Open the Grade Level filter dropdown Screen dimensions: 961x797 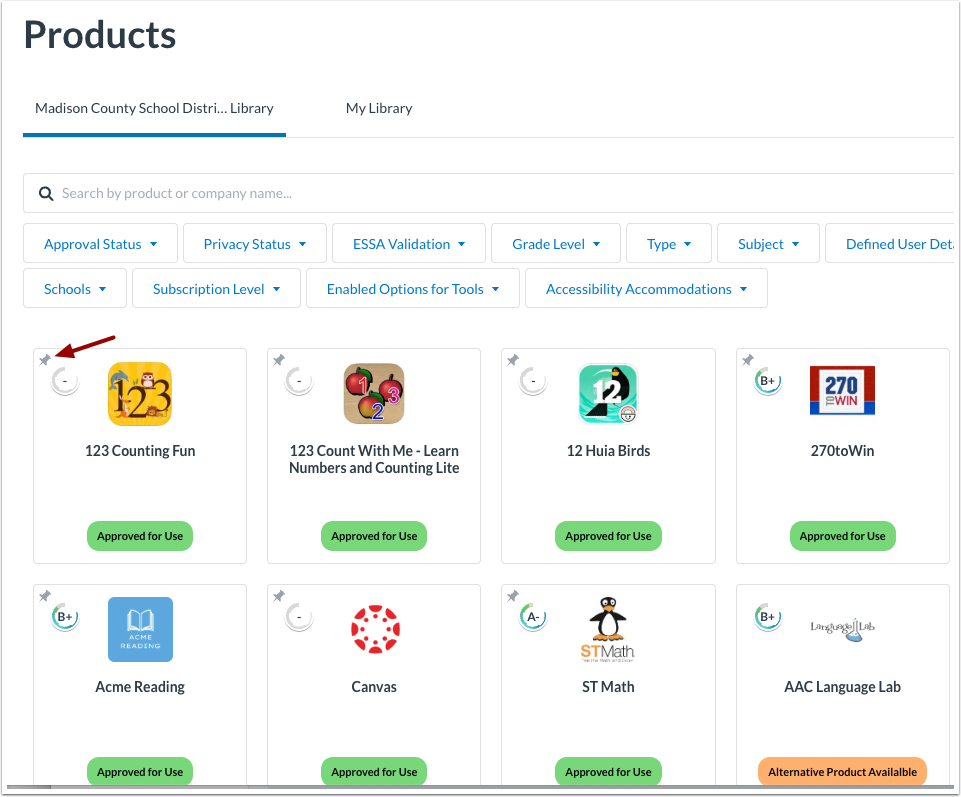pyautogui.click(x=555, y=243)
